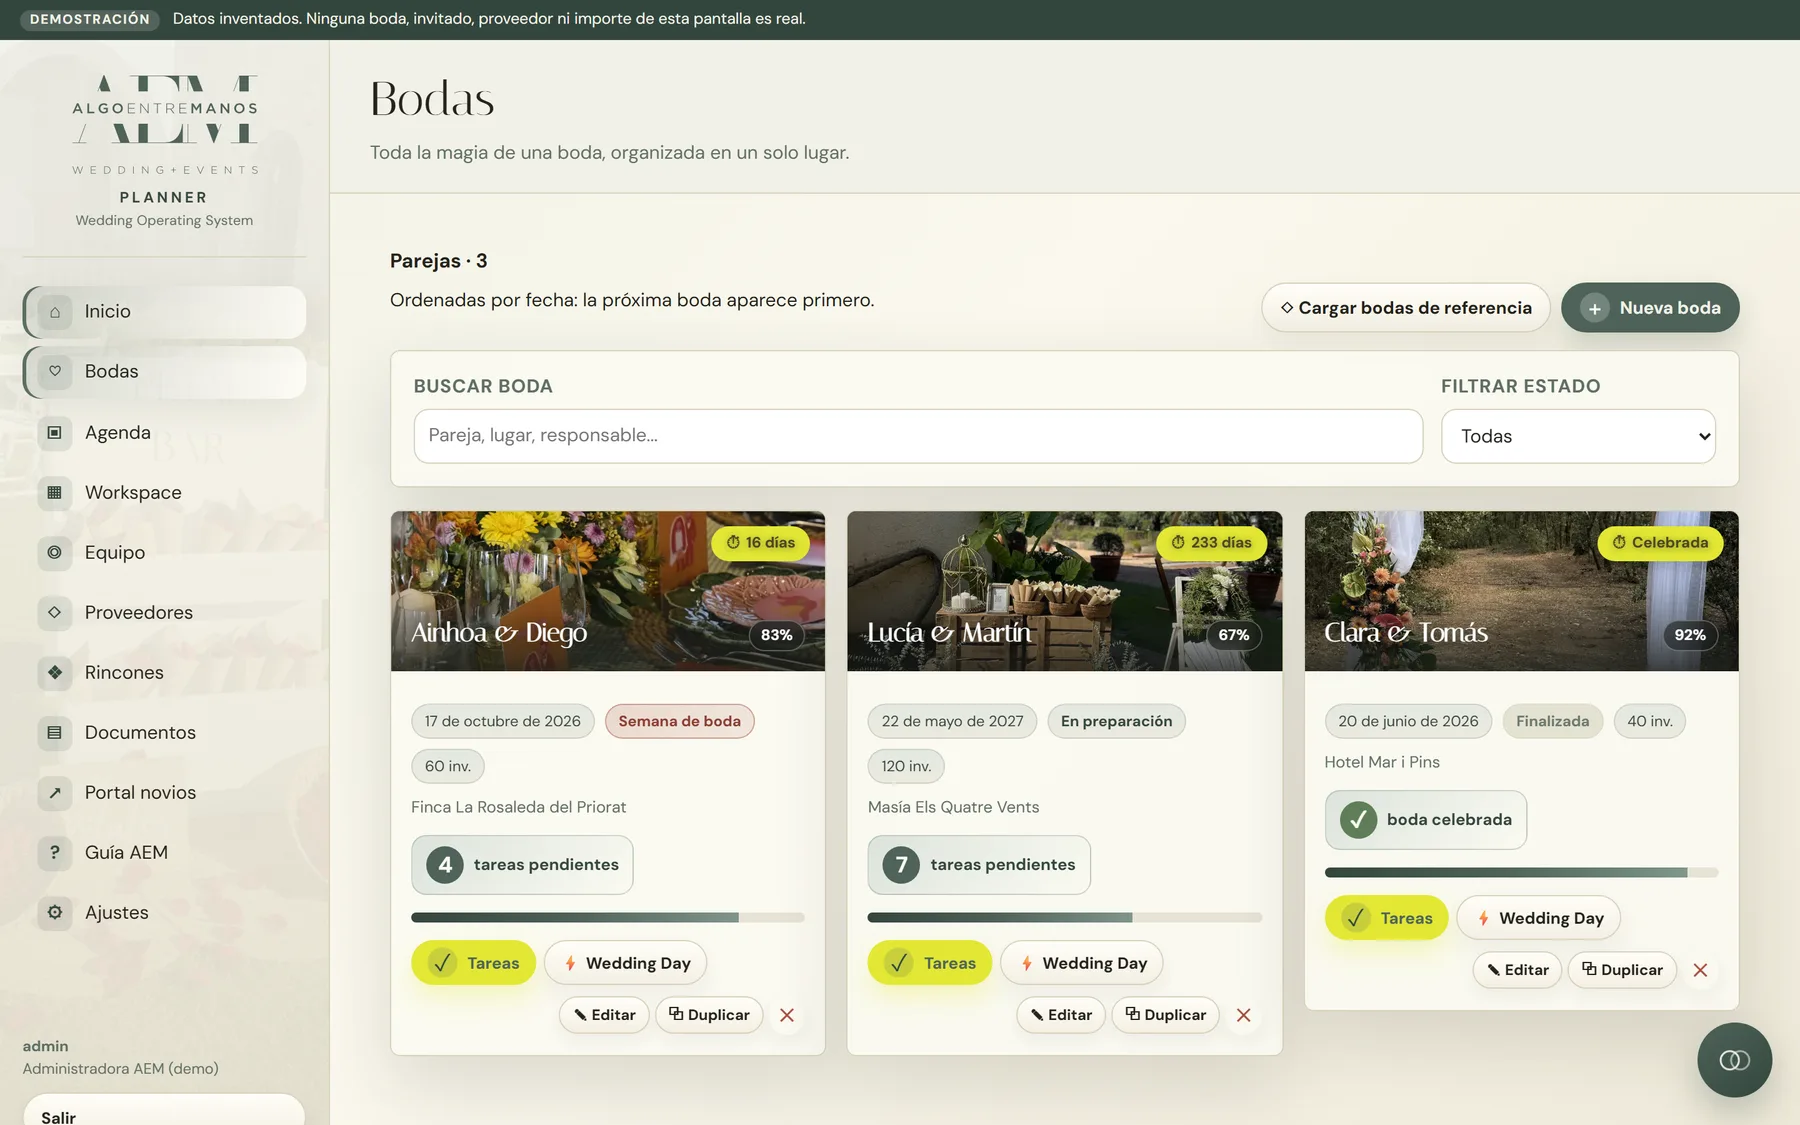The width and height of the screenshot is (1800, 1125).
Task: Click the Guía AEM question mark icon
Action: pos(55,852)
